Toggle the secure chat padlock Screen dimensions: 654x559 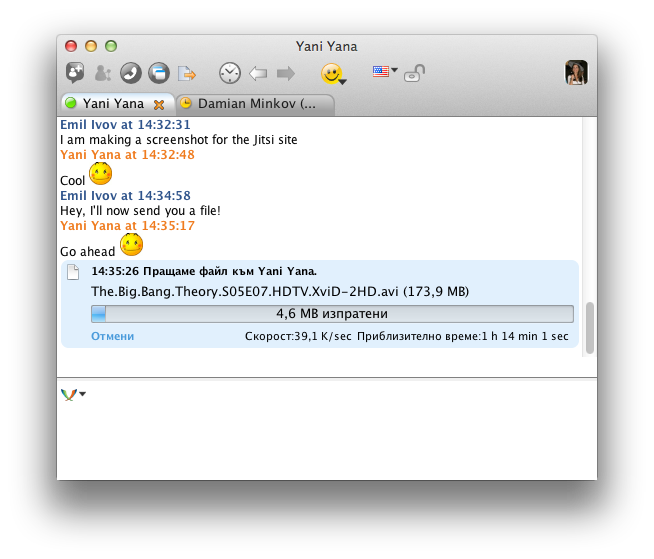[414, 73]
